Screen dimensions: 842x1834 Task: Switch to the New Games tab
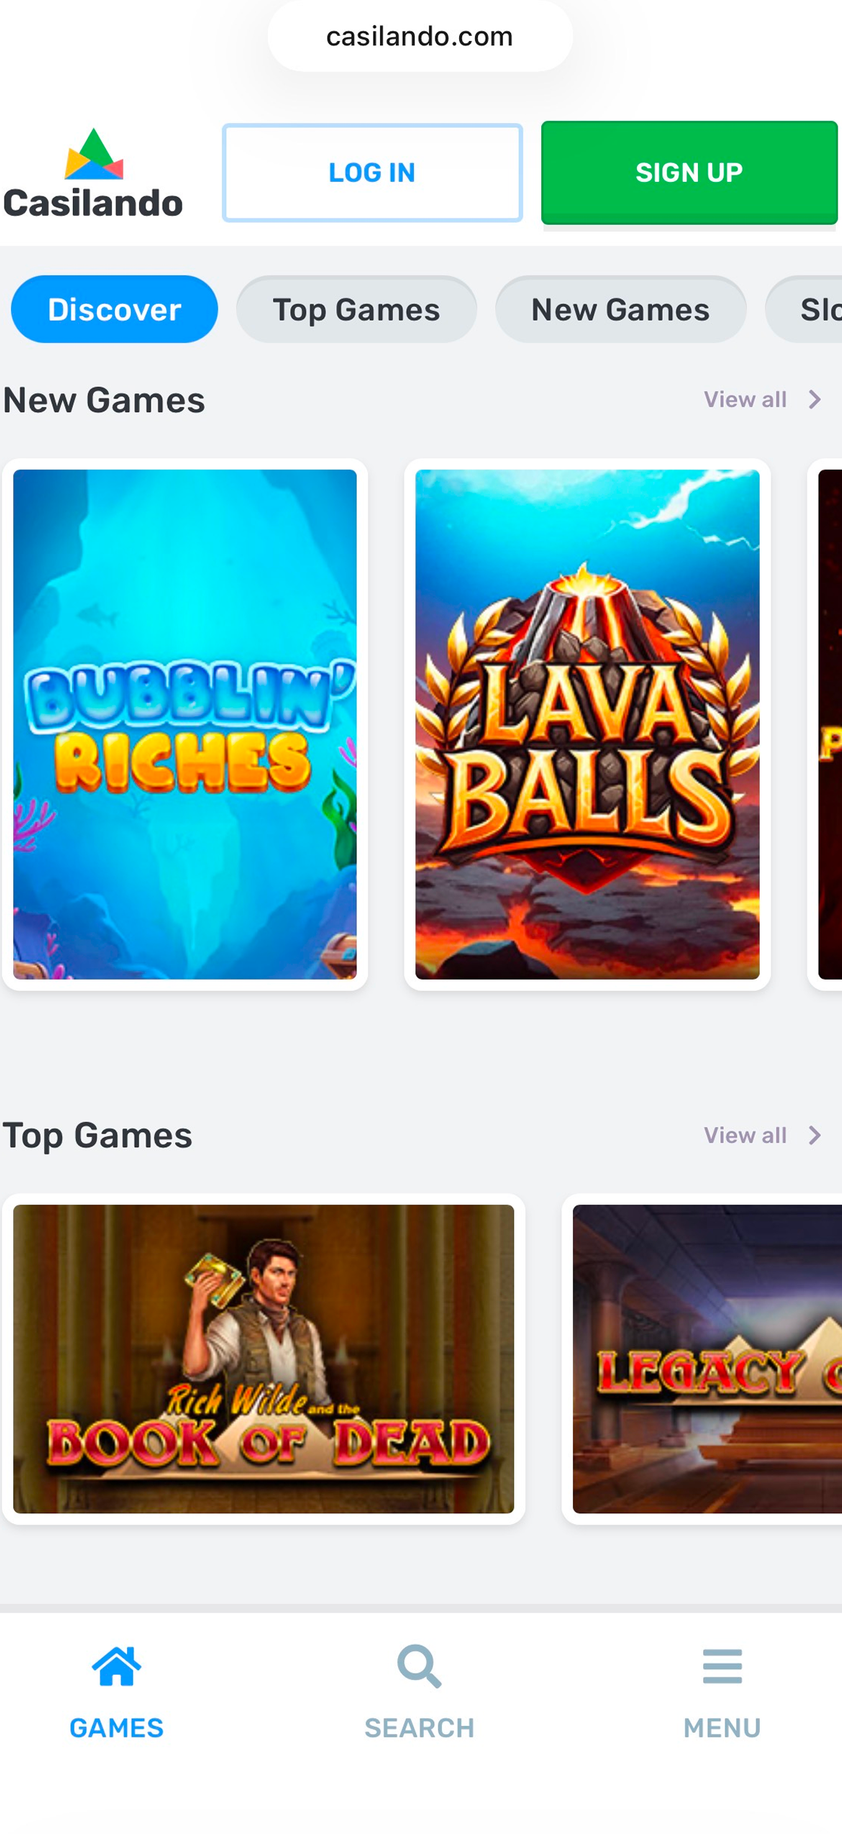[620, 310]
